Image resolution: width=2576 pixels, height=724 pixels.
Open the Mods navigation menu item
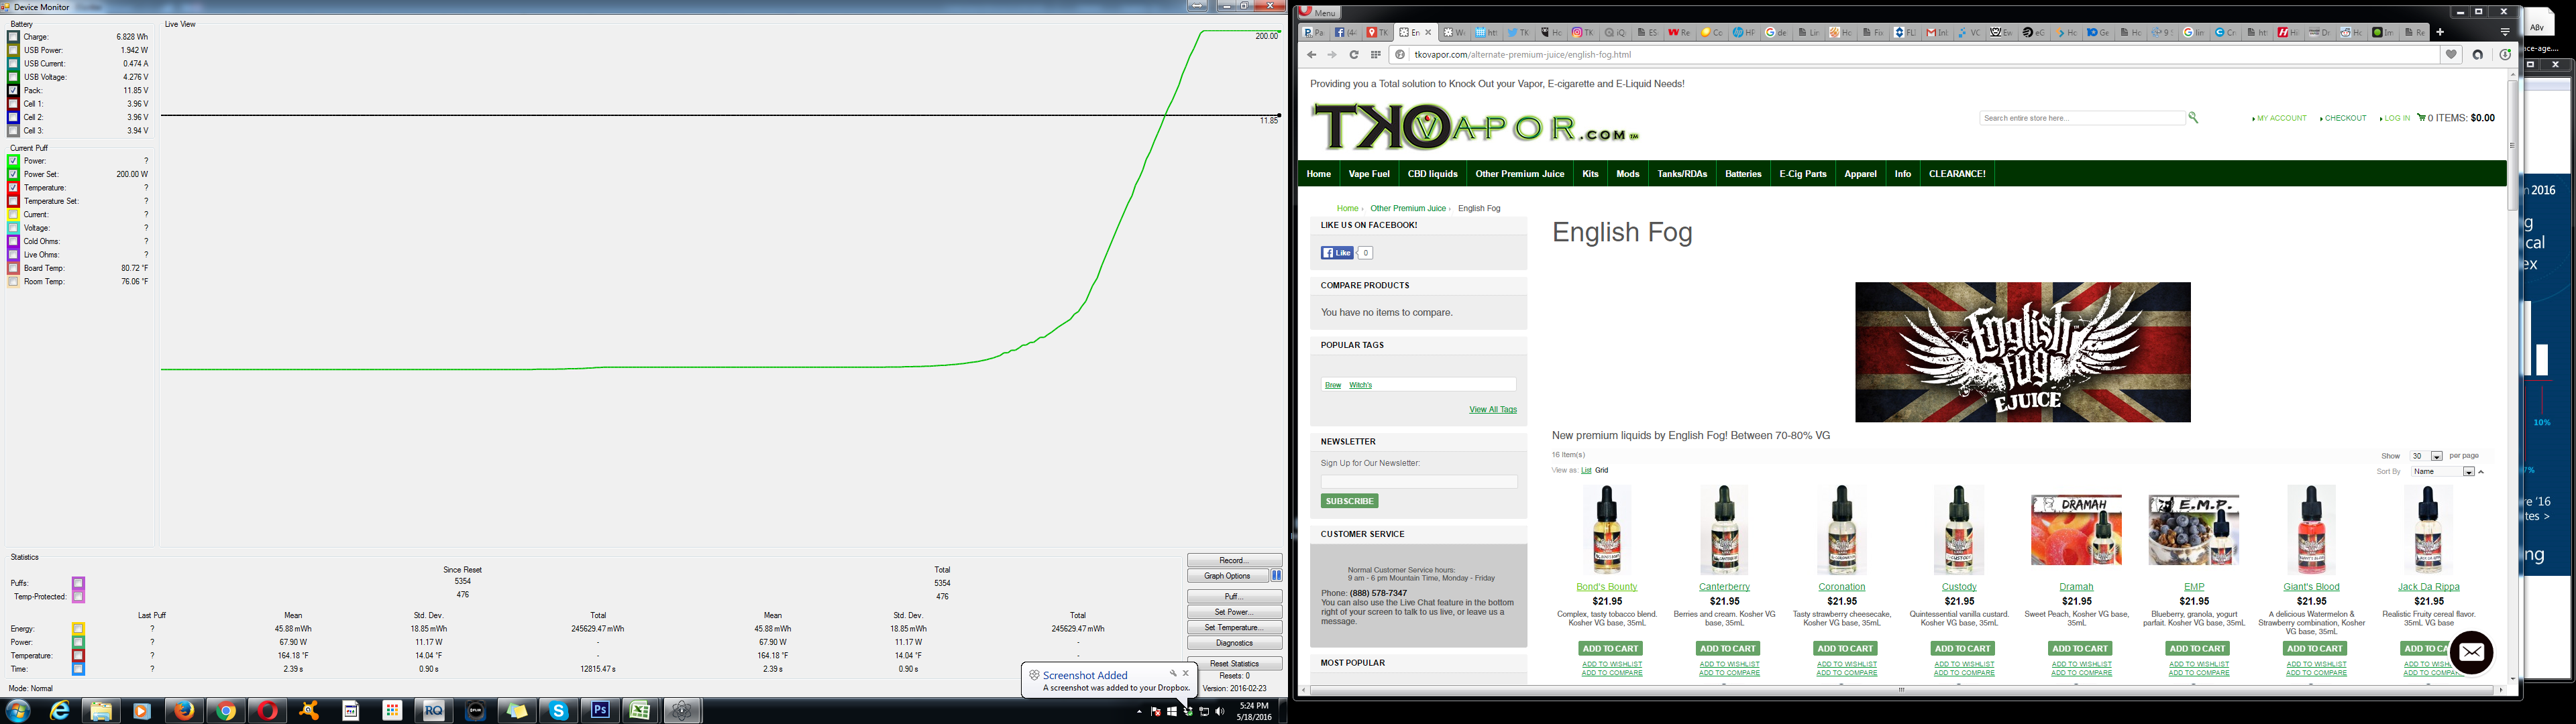click(1627, 174)
